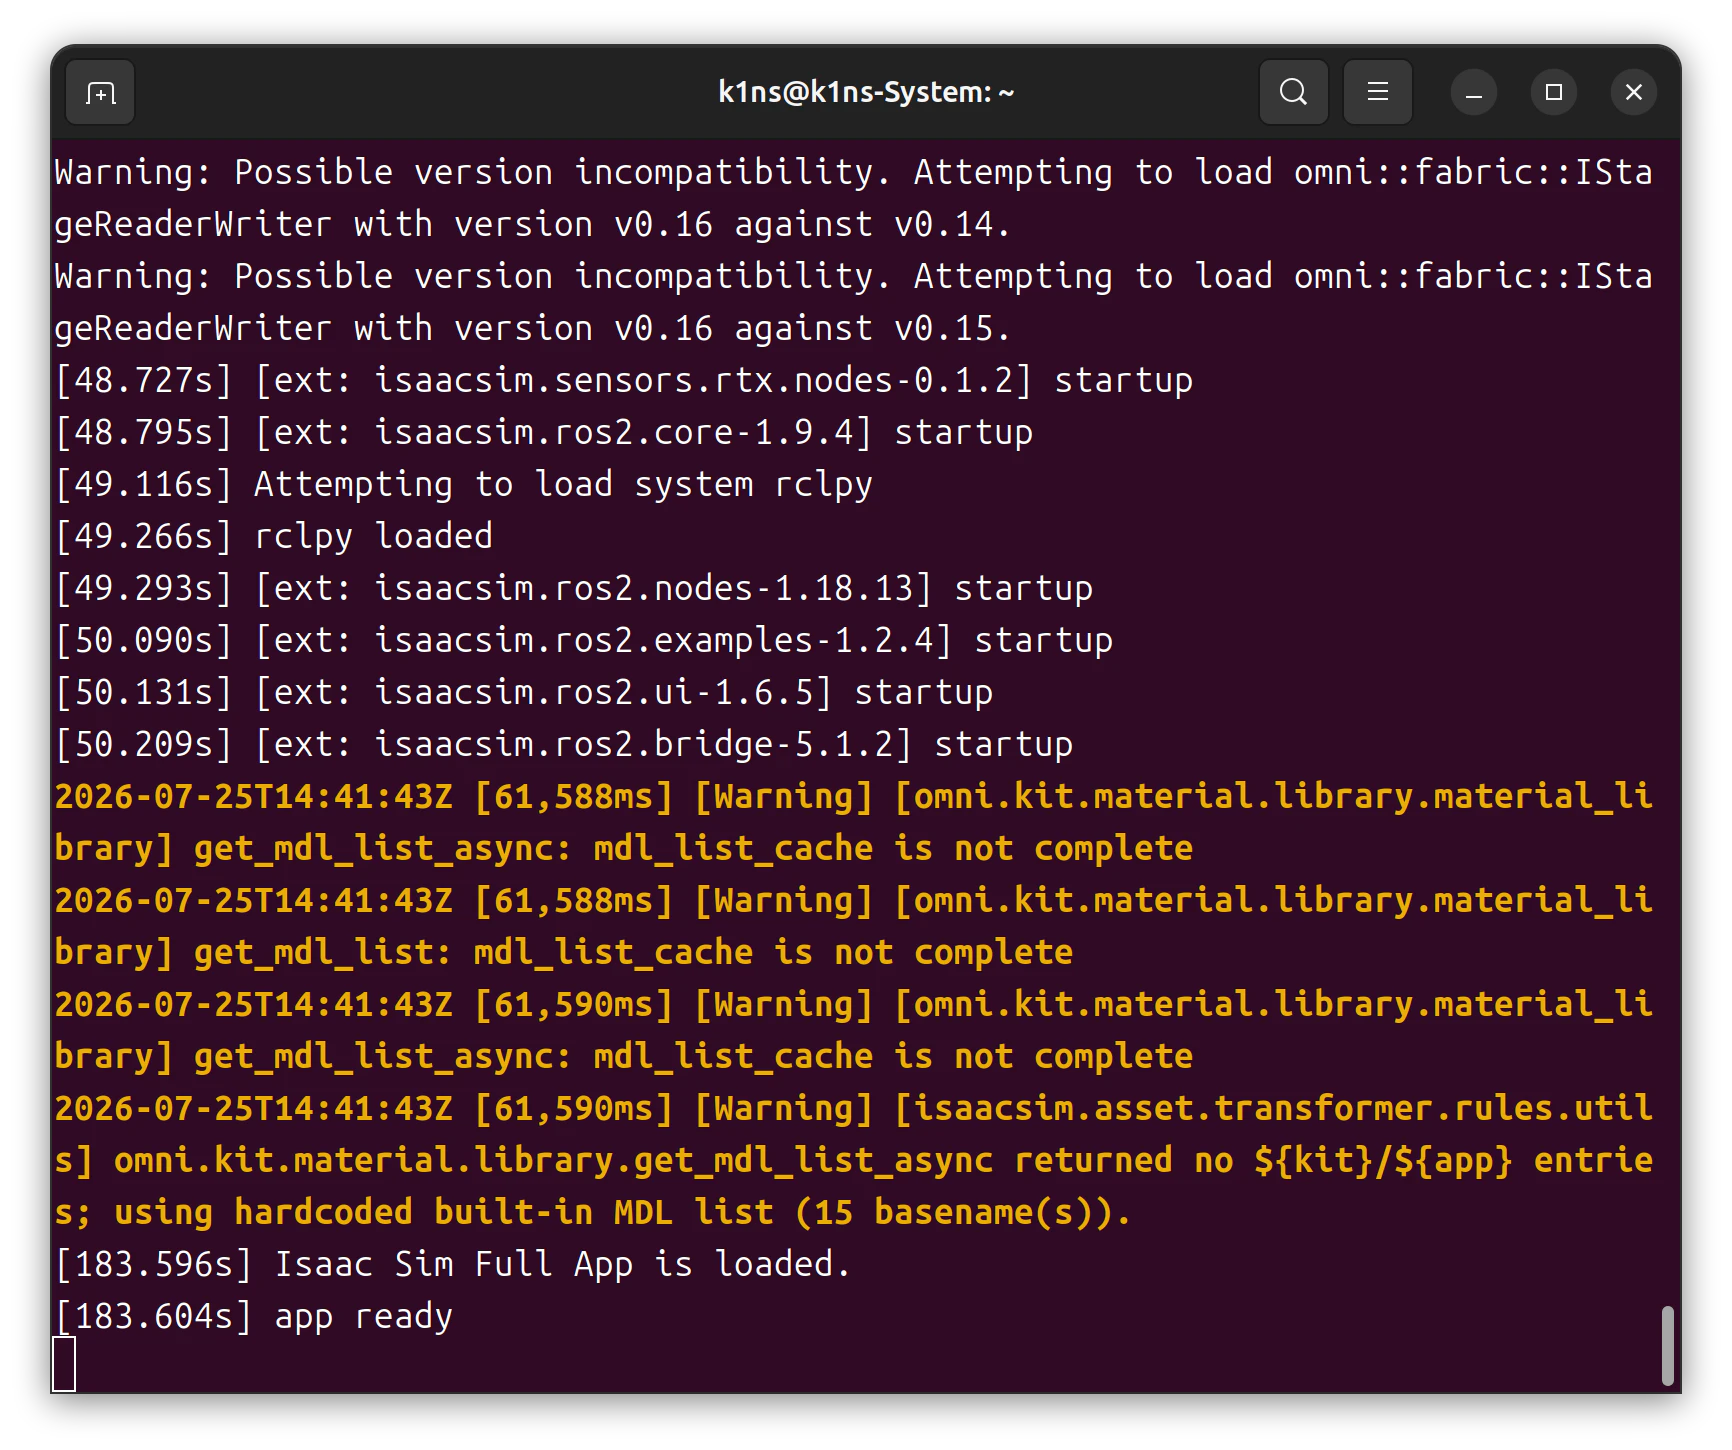Viewport: 1732px width, 1450px height.
Task: Open a new terminal tab
Action: 100,93
